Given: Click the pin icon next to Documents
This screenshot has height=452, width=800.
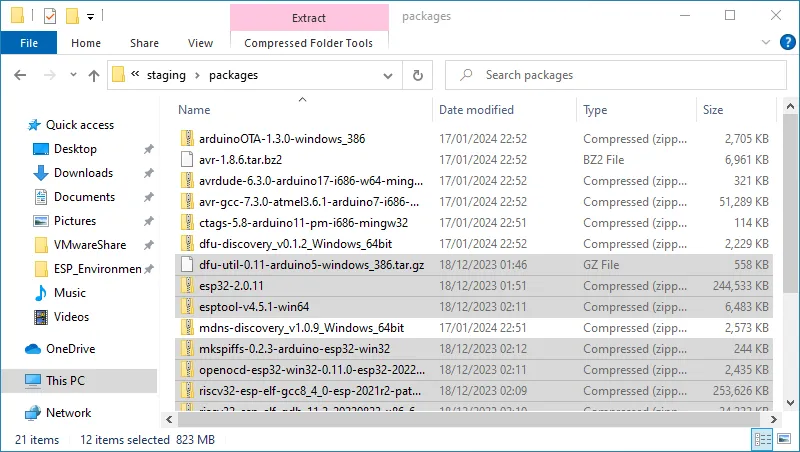Looking at the screenshot, I should 148,197.
